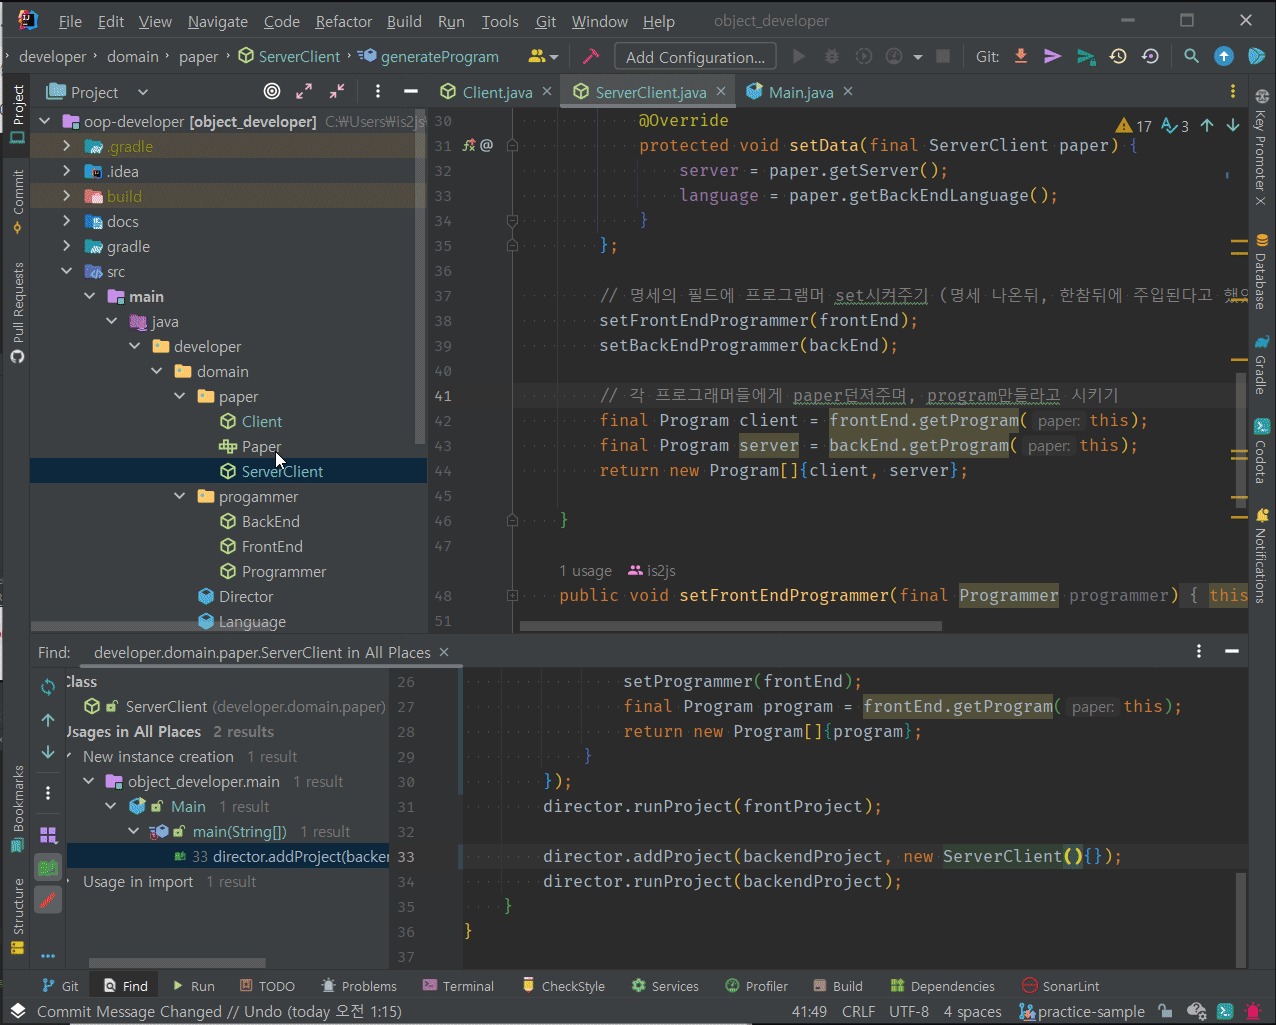1276x1025 pixels.
Task: Click Collapse All icon in Project panel
Action: click(337, 92)
